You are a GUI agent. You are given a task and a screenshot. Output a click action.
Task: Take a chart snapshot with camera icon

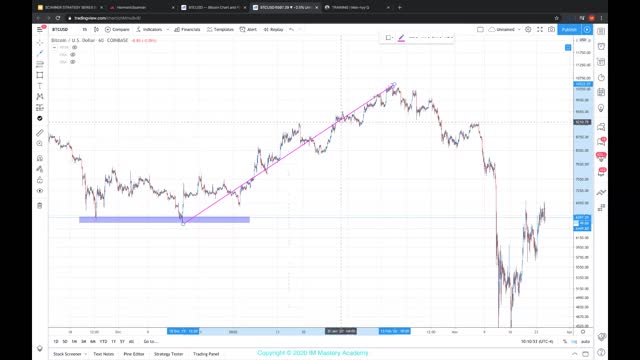pos(551,29)
